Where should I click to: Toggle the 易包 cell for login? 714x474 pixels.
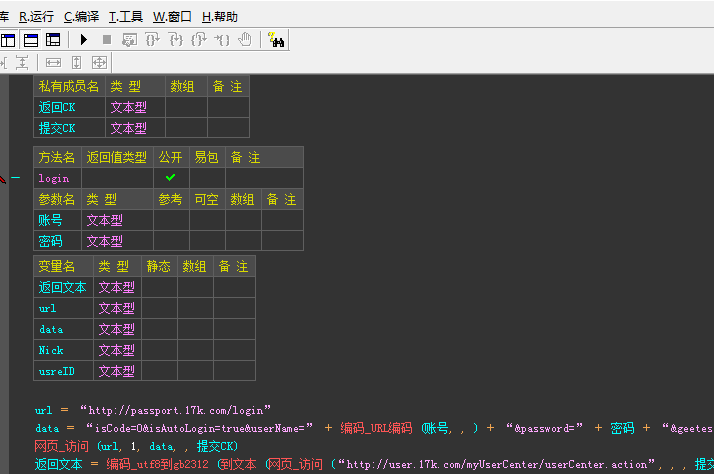(207, 178)
